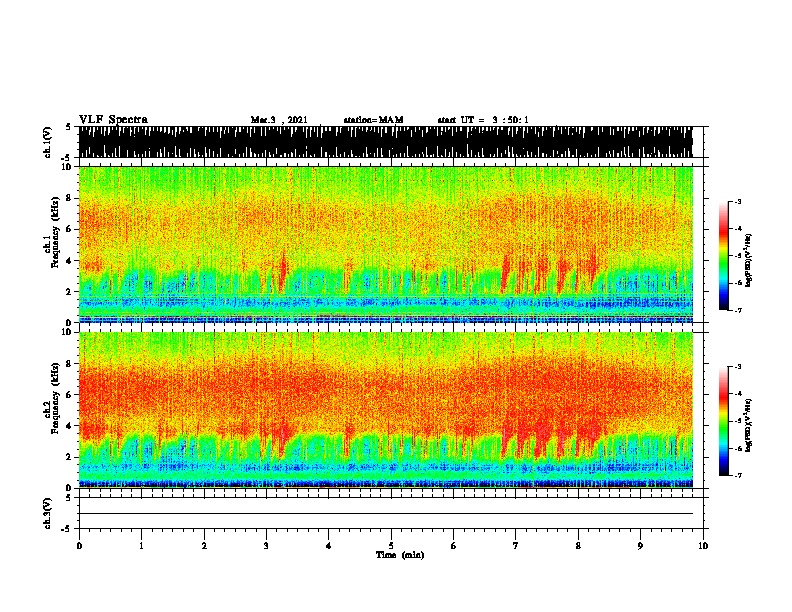Image resolution: width=792 pixels, height=612 pixels.
Task: Click the "10" tick on time axis
Action: pyautogui.click(x=703, y=546)
